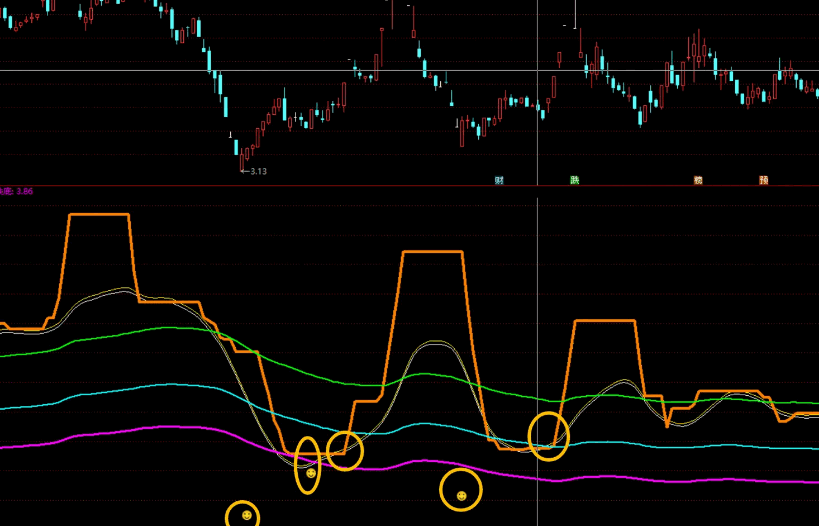Click the yellow circle right of the oval
819x526 pixels.
tap(345, 450)
